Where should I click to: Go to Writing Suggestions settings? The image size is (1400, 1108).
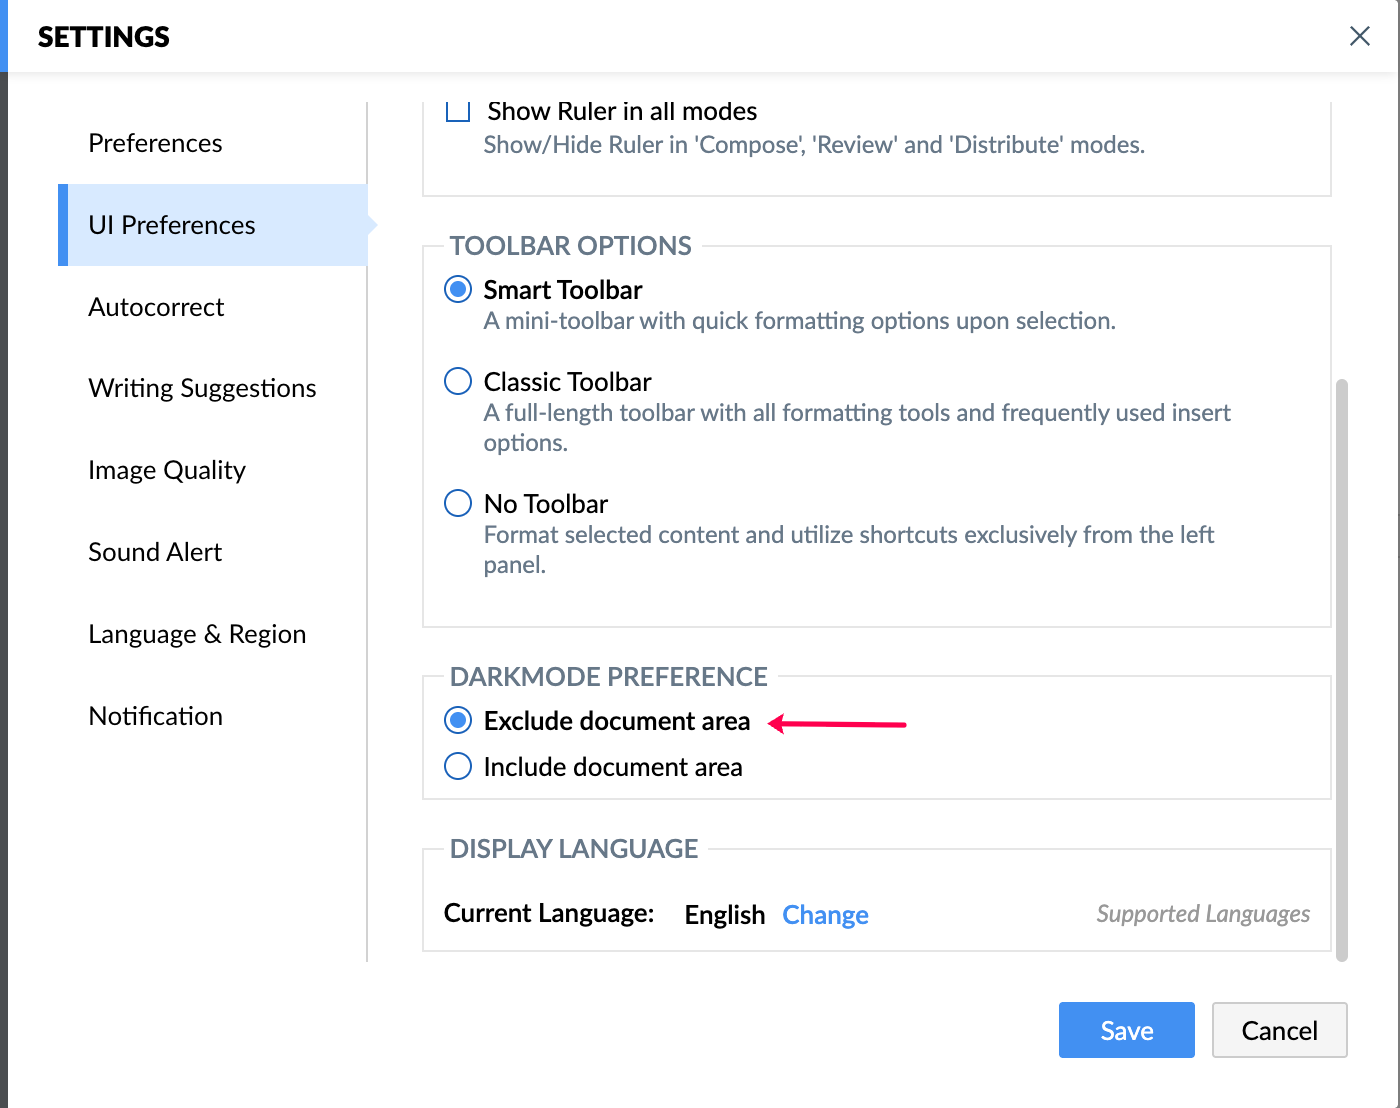(202, 388)
